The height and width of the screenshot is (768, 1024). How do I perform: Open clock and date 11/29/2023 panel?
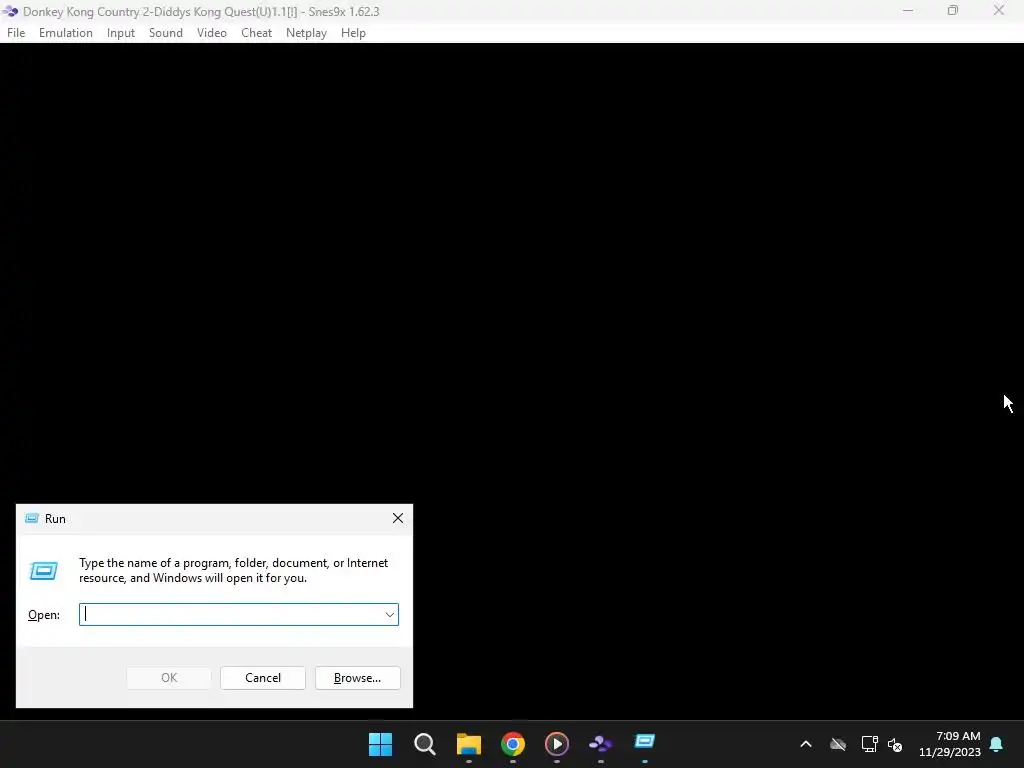coord(950,744)
